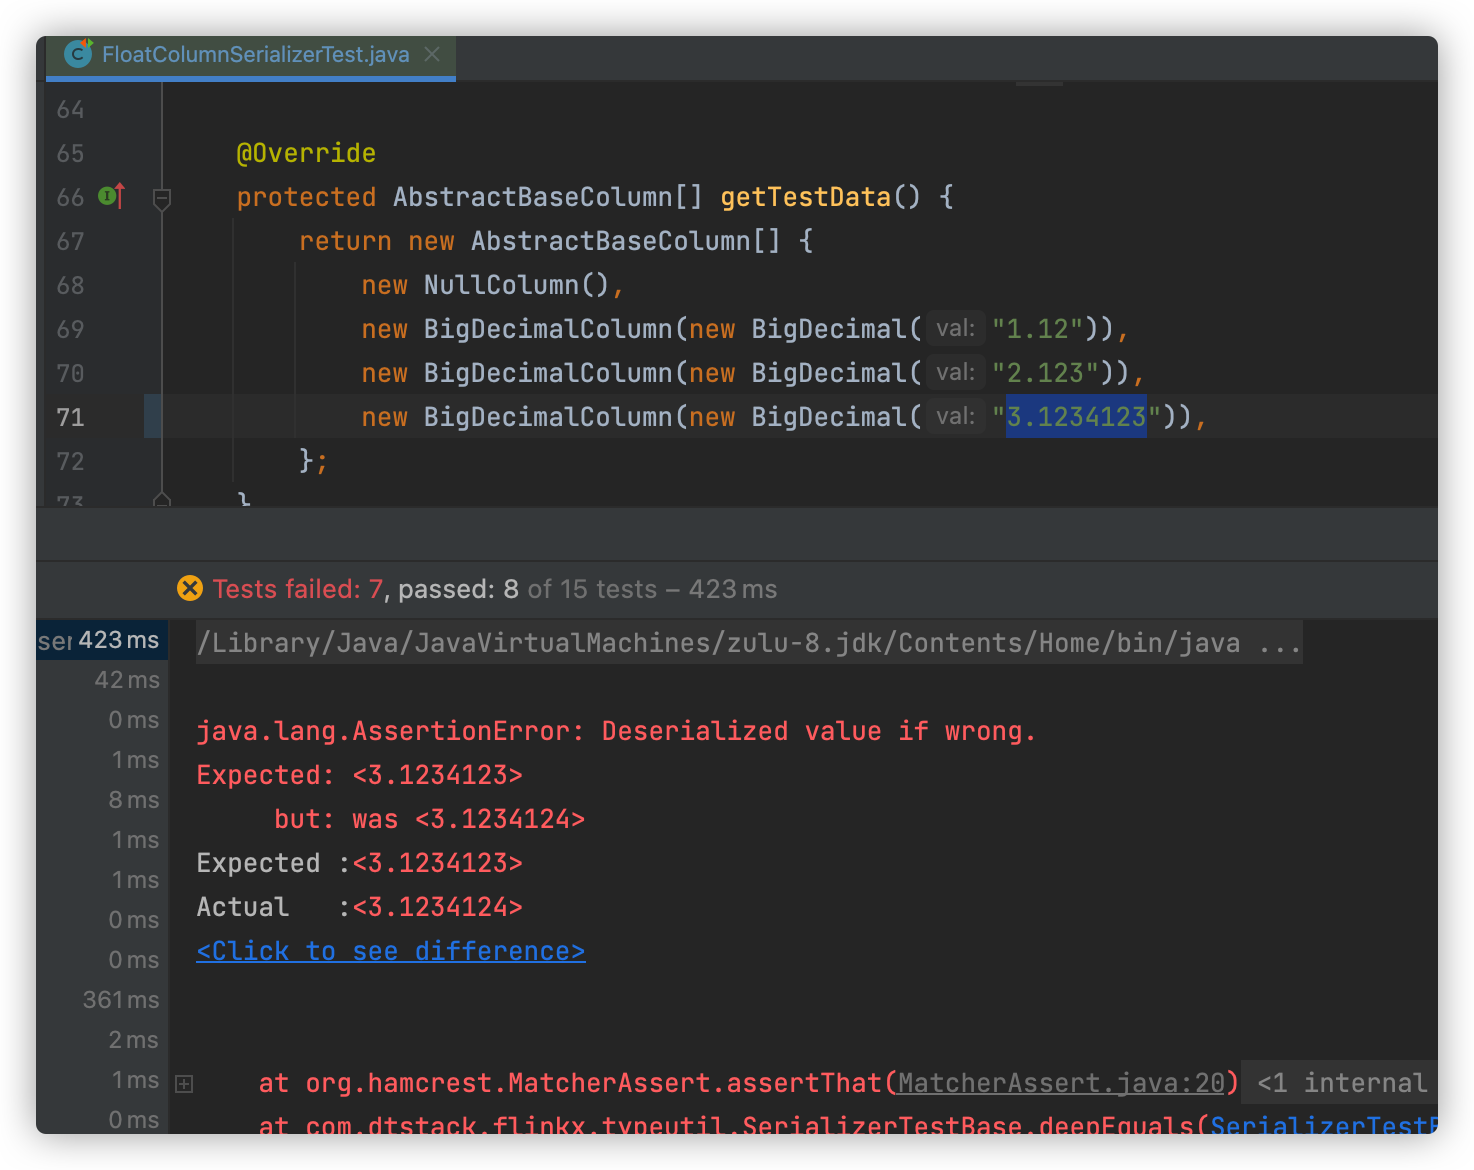The image size is (1474, 1170).
Task: Click 'Tests failed: 7' status text
Action: 298,589
